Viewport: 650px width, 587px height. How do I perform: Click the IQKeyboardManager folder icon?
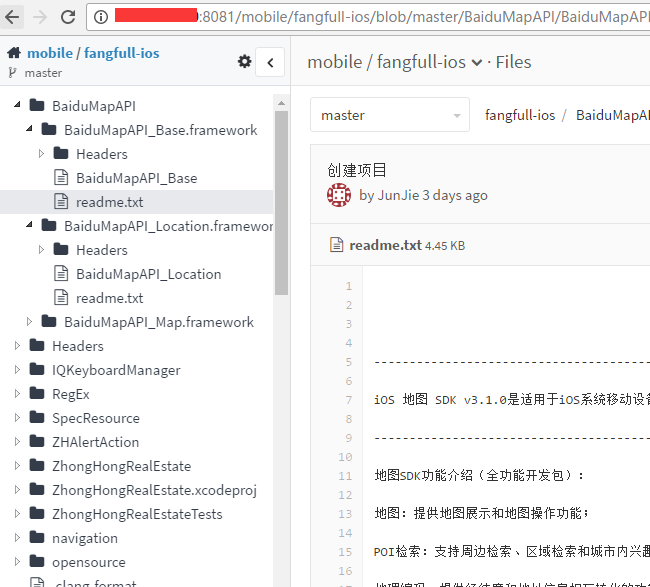[37, 369]
